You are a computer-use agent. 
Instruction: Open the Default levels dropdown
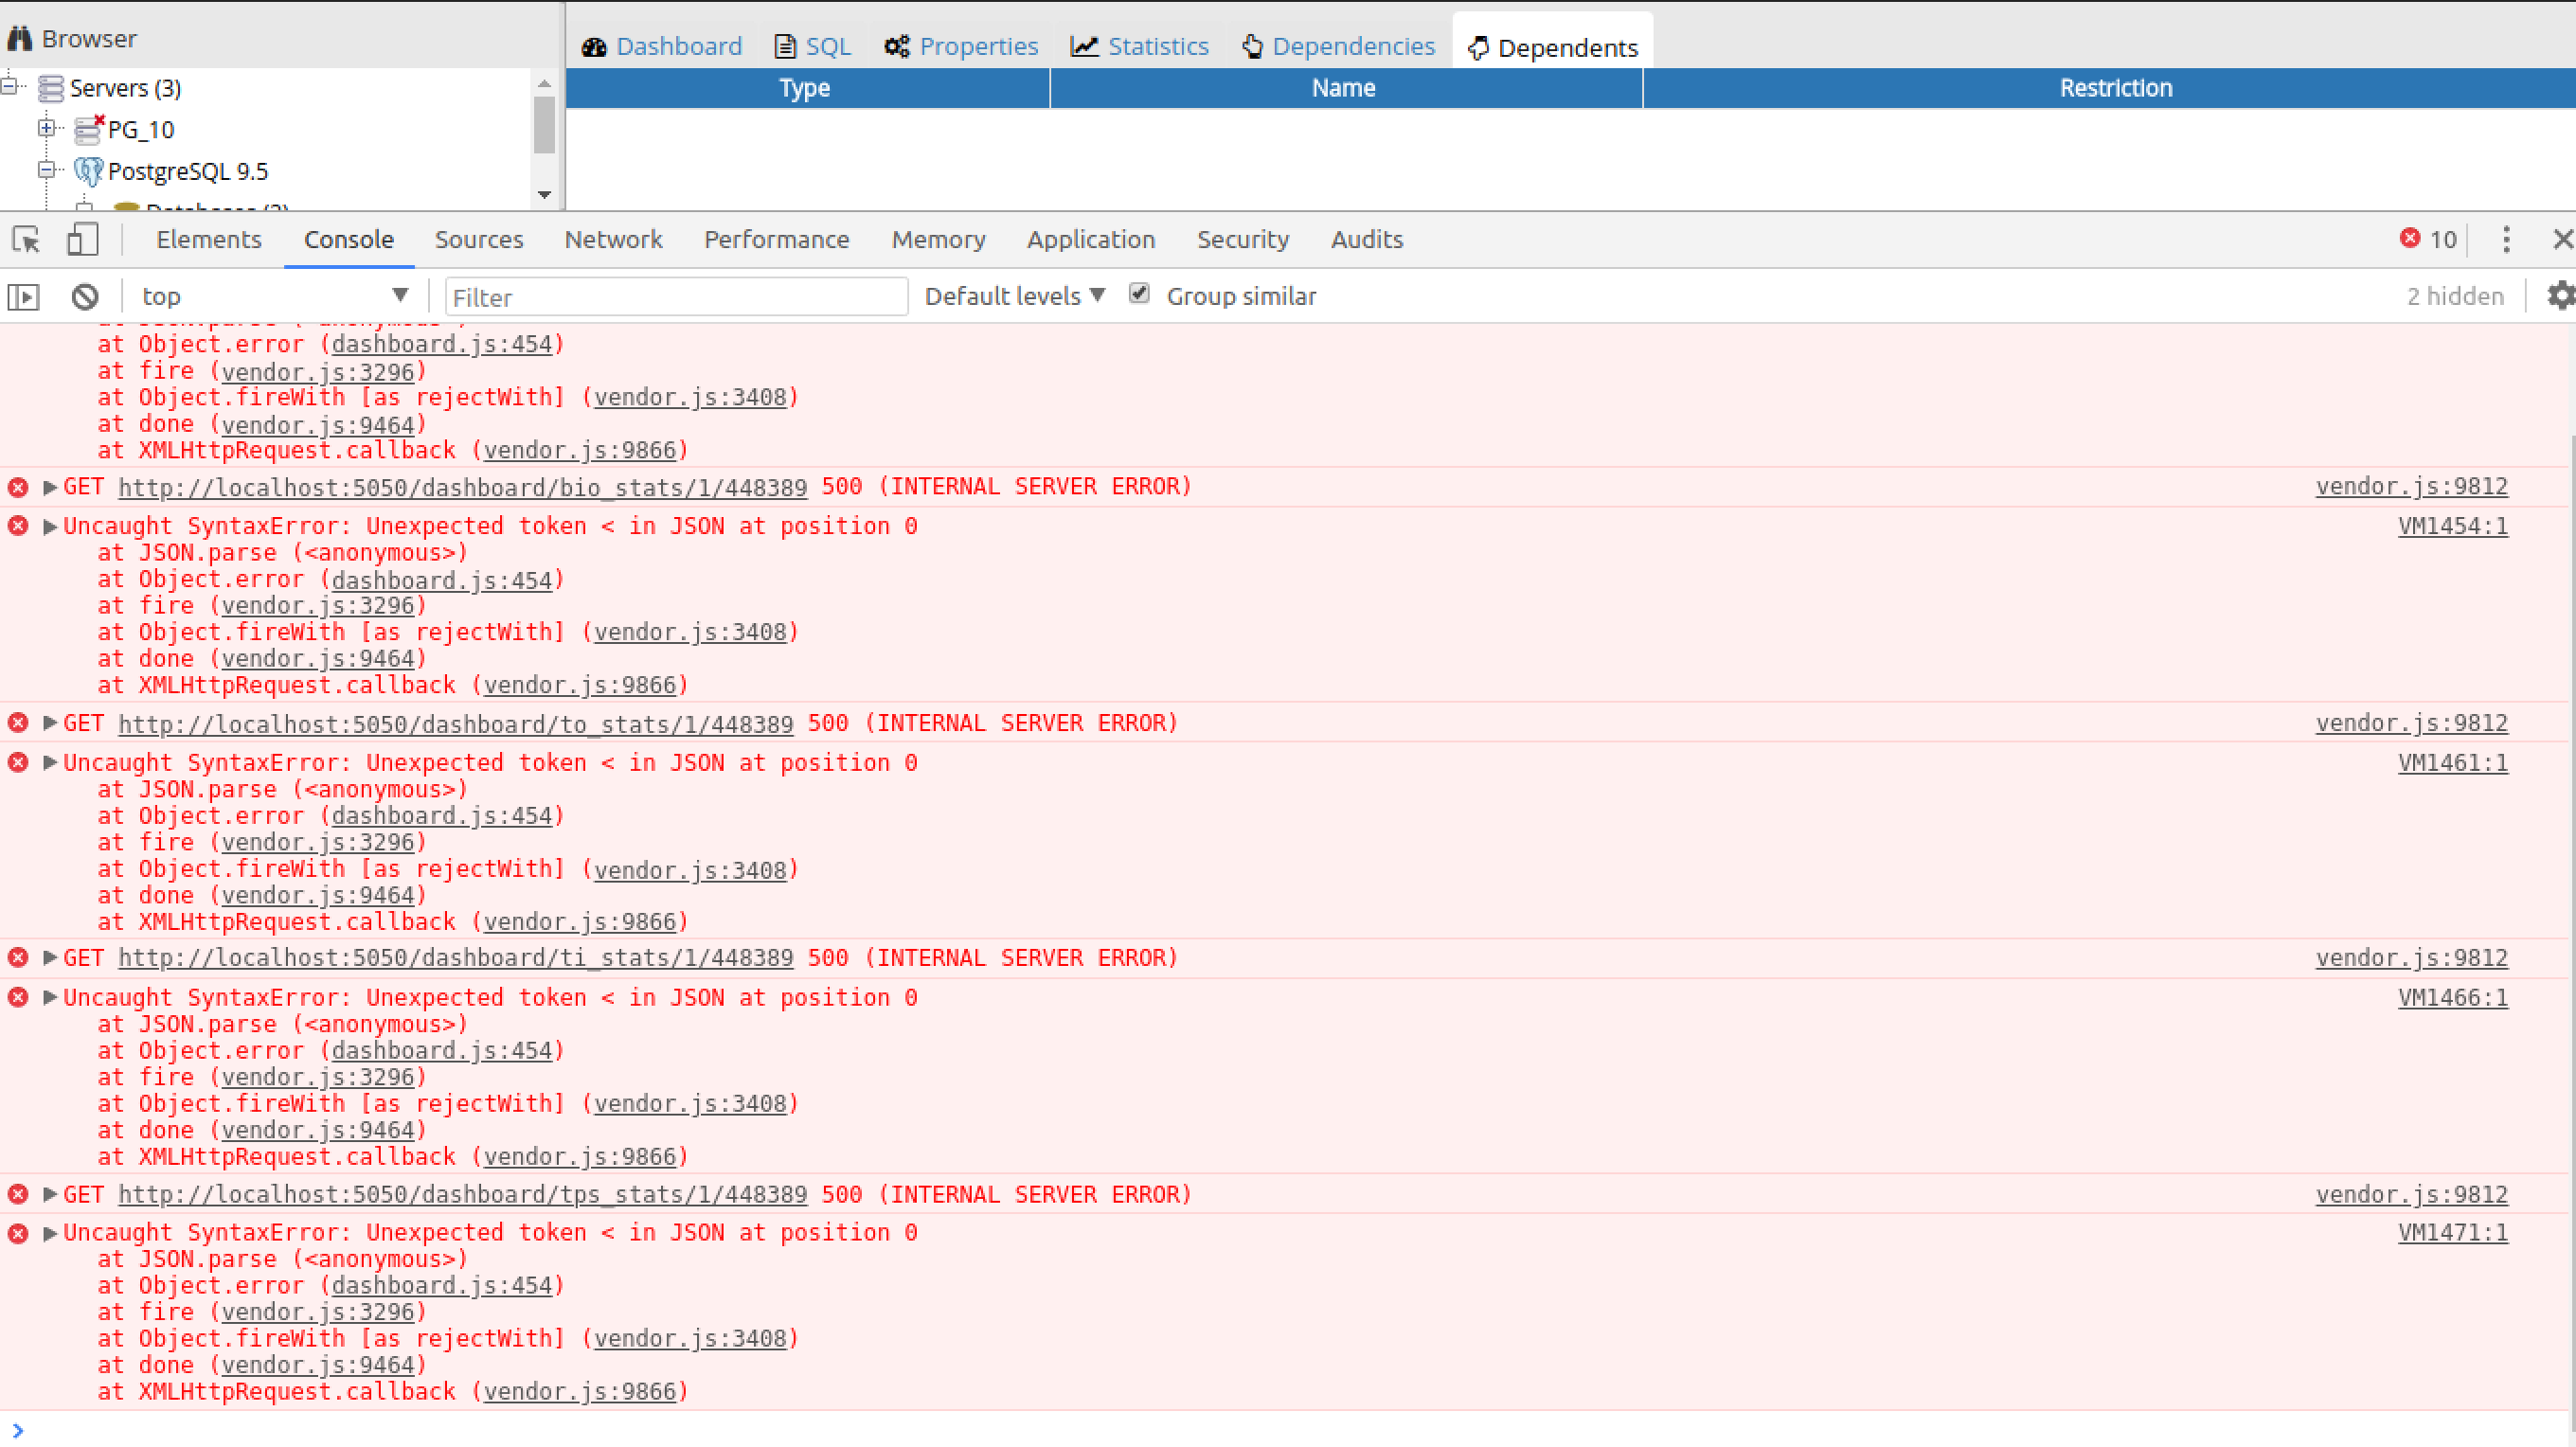1014,296
